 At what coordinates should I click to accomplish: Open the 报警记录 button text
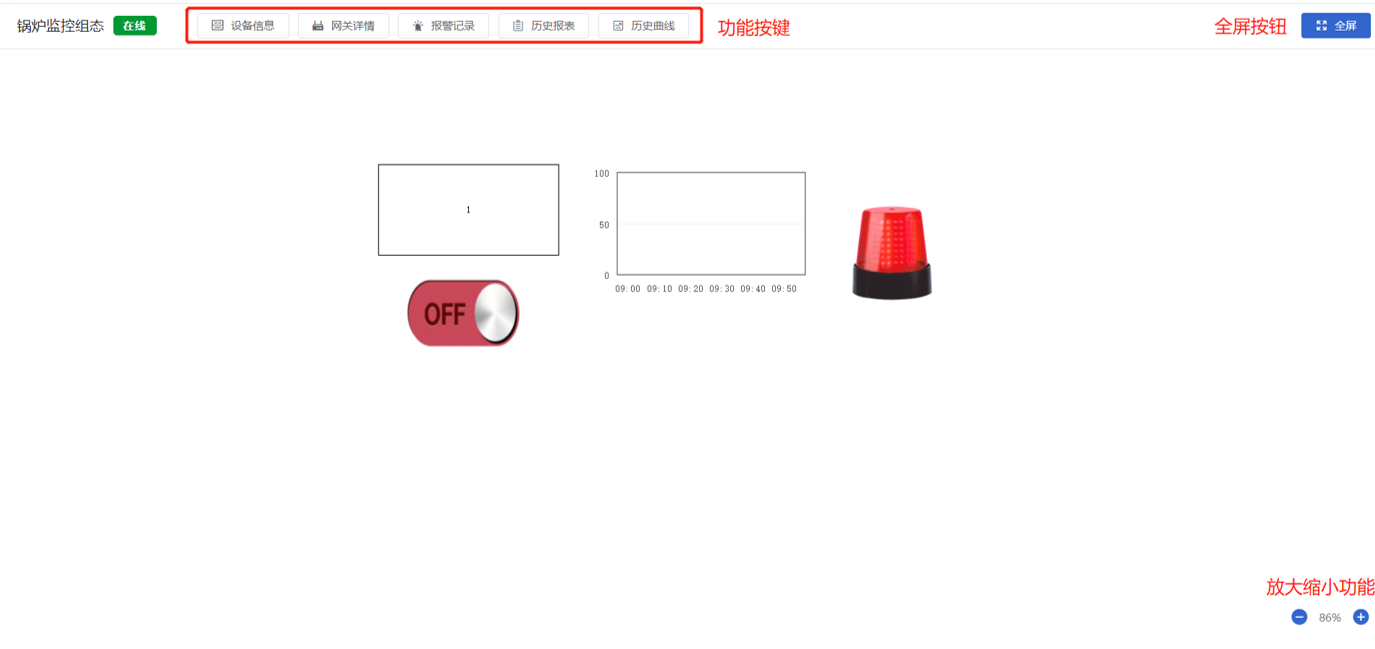[x=453, y=26]
